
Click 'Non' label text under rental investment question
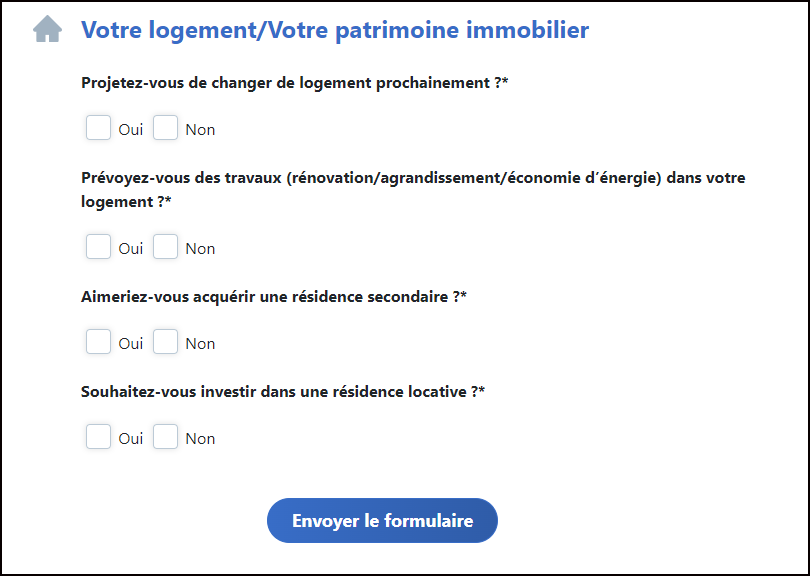(x=200, y=439)
